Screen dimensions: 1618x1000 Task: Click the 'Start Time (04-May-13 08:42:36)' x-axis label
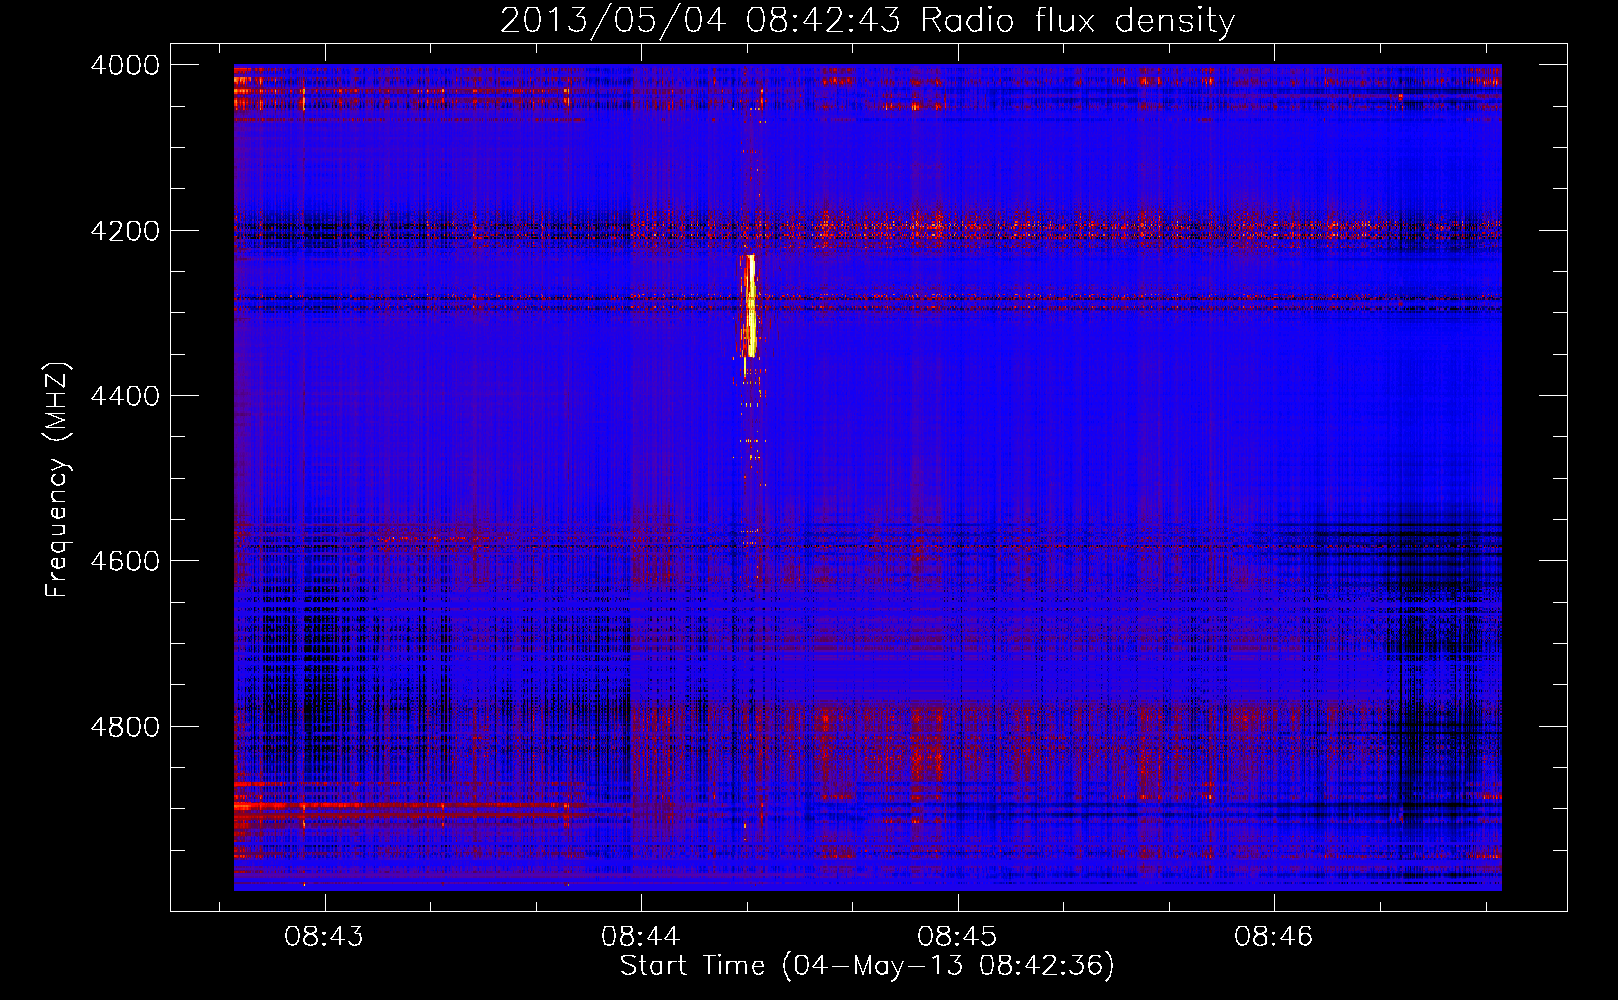coord(867,966)
